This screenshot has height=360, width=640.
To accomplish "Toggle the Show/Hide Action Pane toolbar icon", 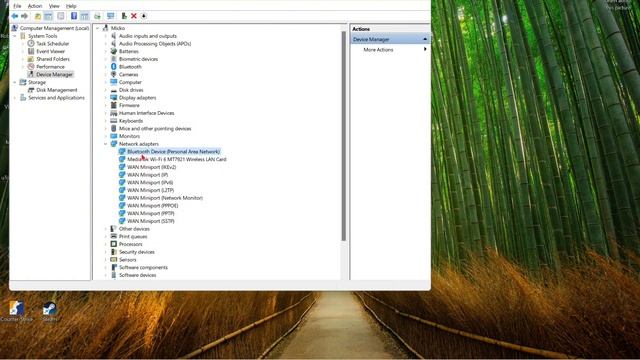I will 84,16.
